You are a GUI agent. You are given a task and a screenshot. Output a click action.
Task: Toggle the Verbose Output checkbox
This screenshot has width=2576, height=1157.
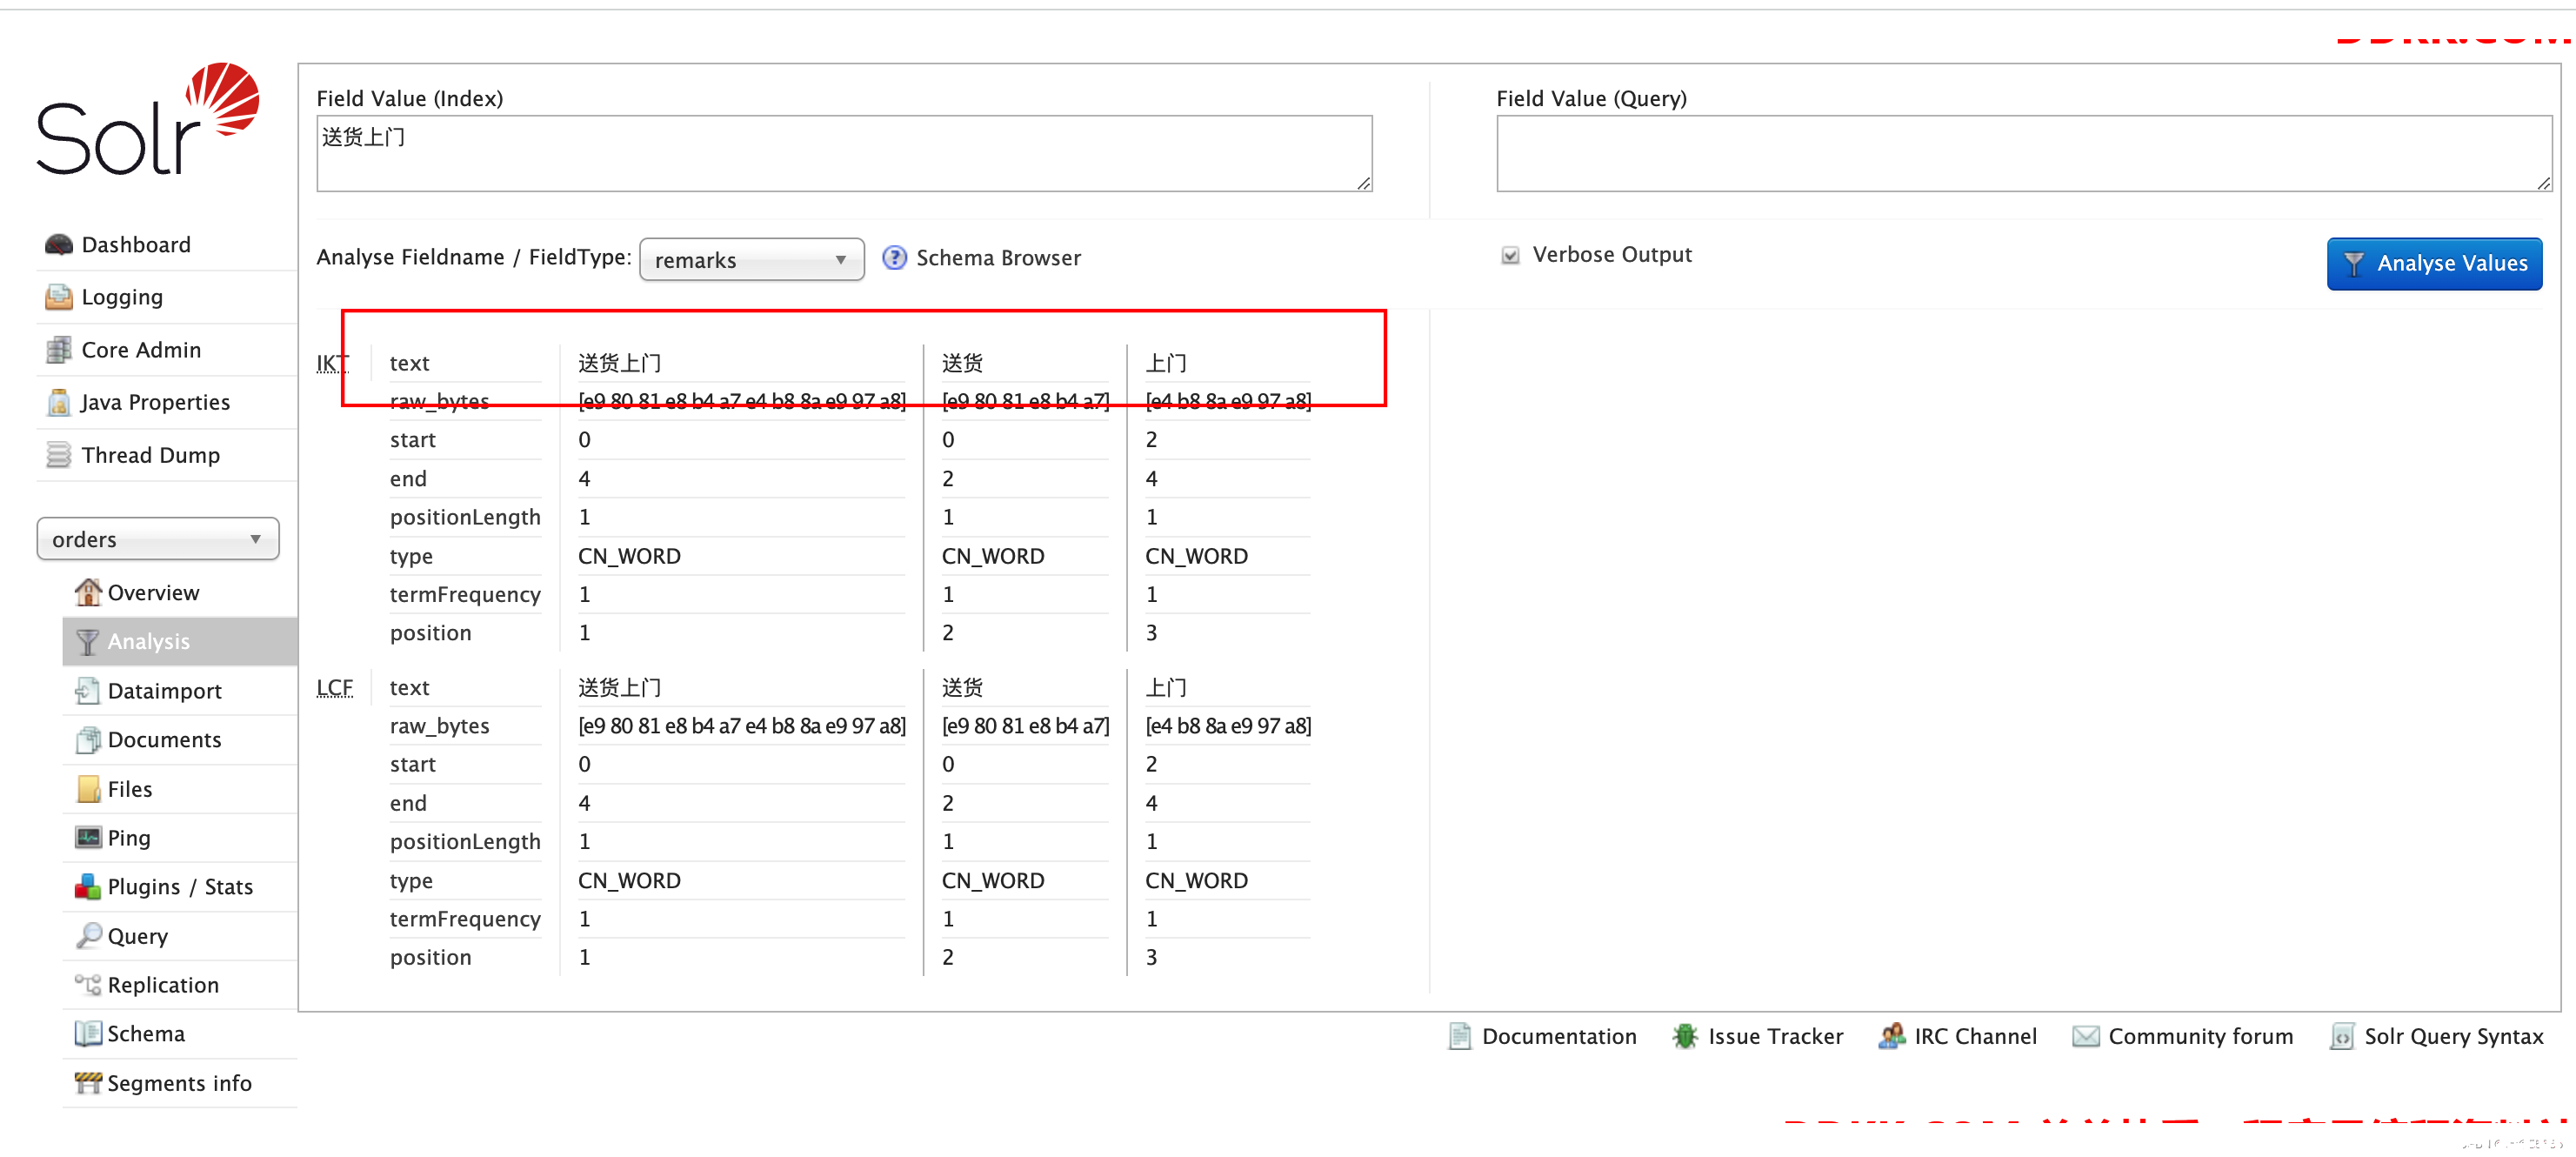click(1510, 255)
